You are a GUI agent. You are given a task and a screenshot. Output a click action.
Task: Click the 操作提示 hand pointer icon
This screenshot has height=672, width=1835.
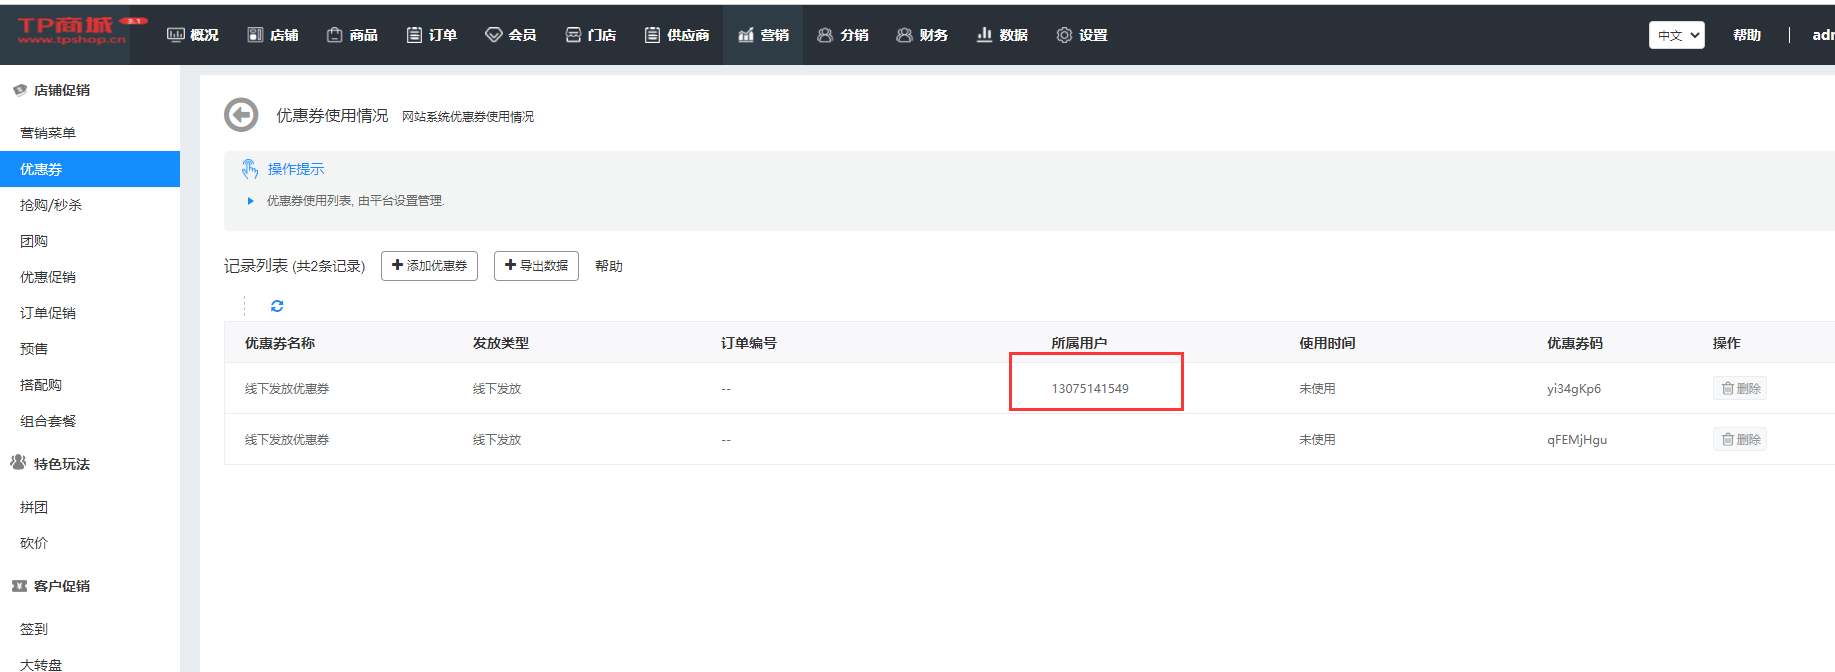click(250, 169)
